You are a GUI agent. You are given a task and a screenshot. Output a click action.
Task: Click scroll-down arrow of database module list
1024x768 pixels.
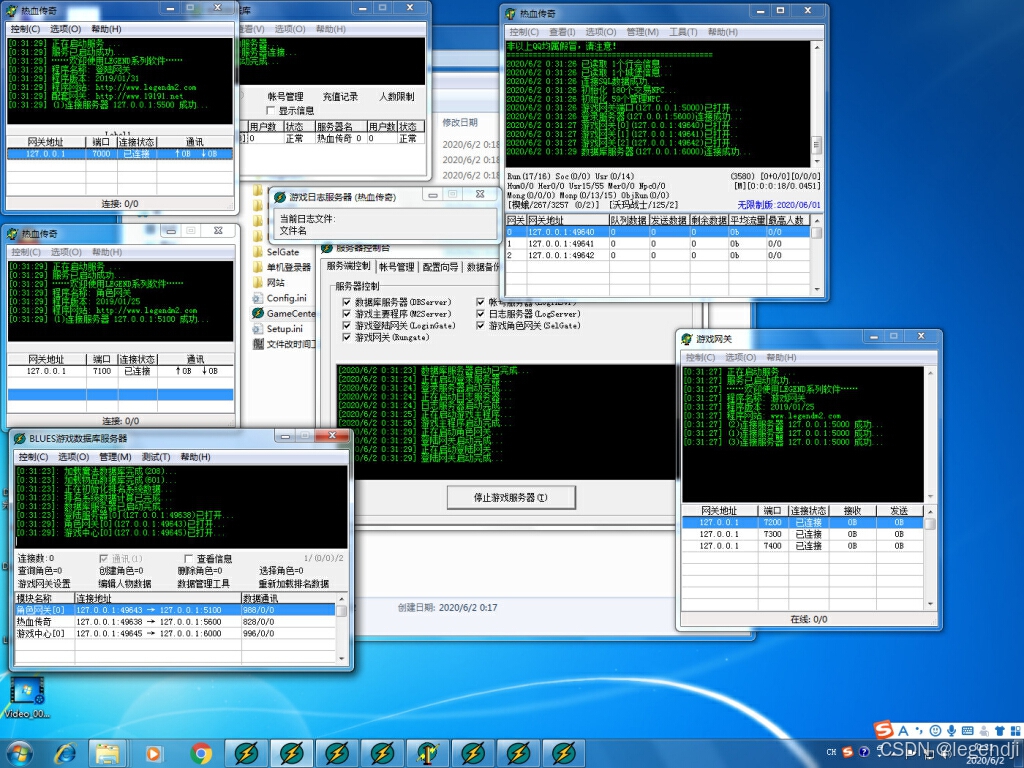point(342,659)
